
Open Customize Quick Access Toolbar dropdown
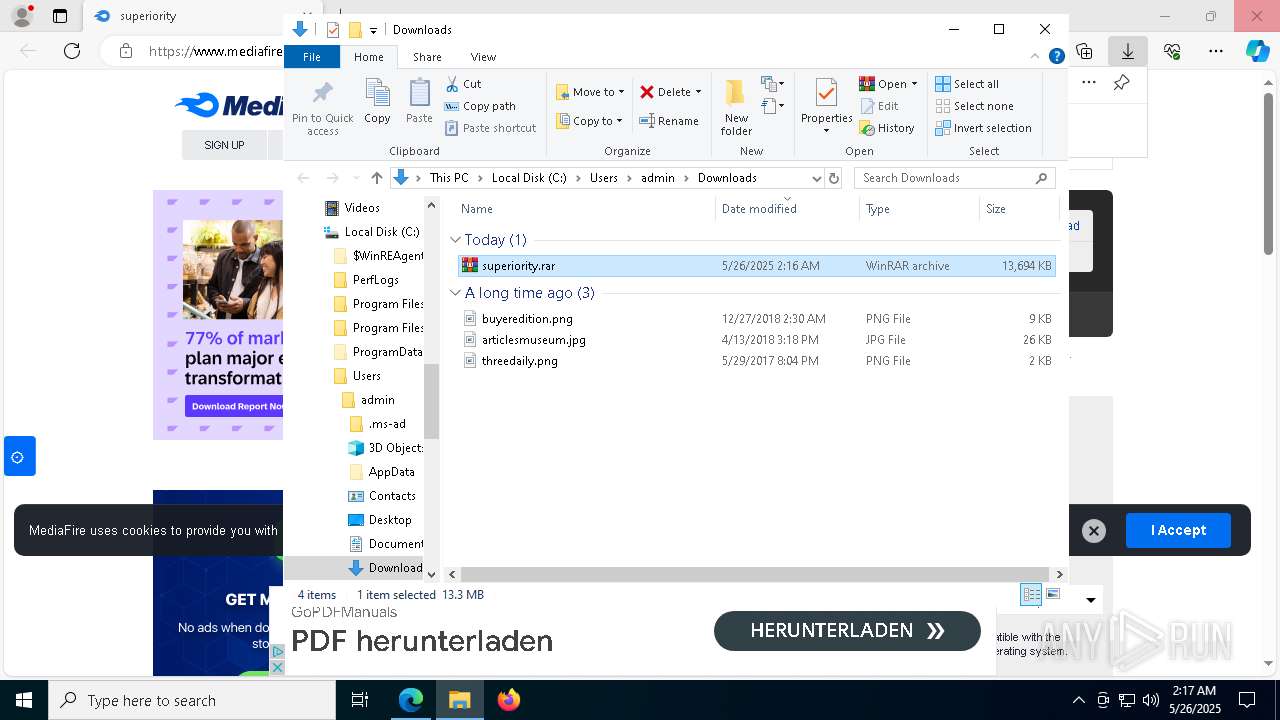(x=373, y=30)
